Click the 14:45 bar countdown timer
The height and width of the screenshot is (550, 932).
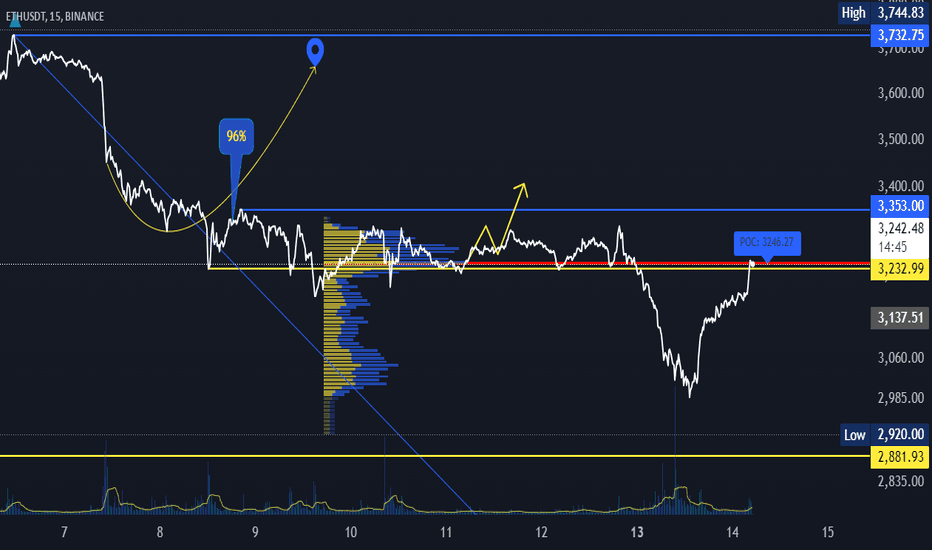[x=892, y=247]
